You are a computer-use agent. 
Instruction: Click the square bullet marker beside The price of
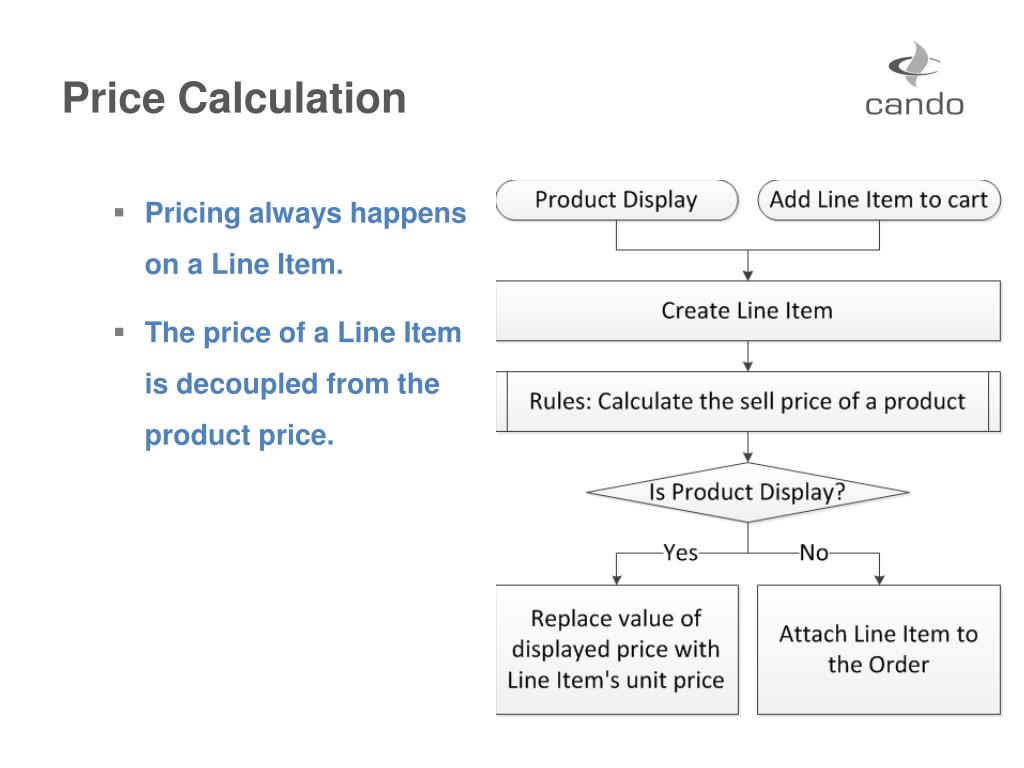[119, 332]
